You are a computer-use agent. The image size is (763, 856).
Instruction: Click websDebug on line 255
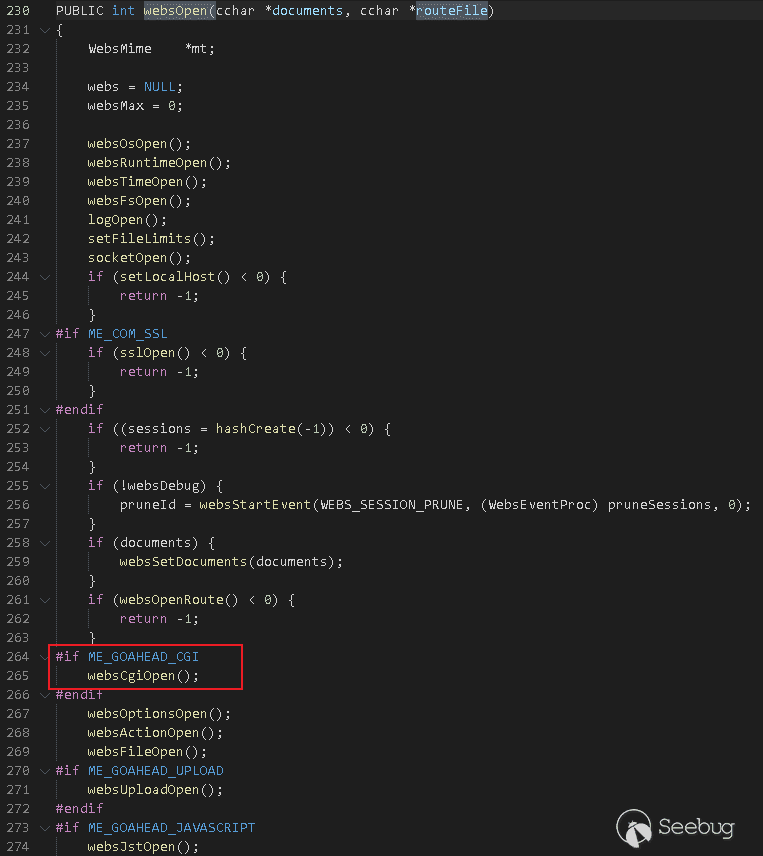coord(163,485)
